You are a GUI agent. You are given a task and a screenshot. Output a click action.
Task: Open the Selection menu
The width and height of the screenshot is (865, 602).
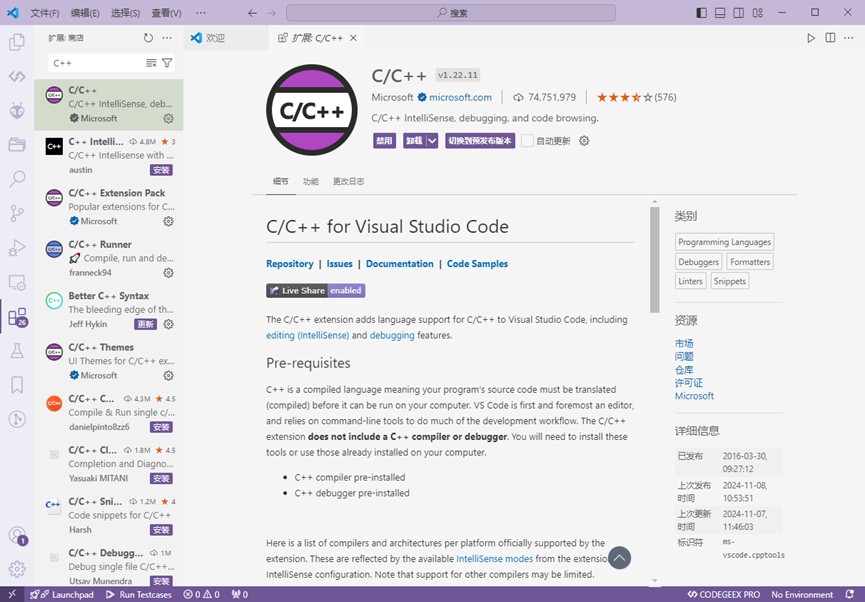125,13
